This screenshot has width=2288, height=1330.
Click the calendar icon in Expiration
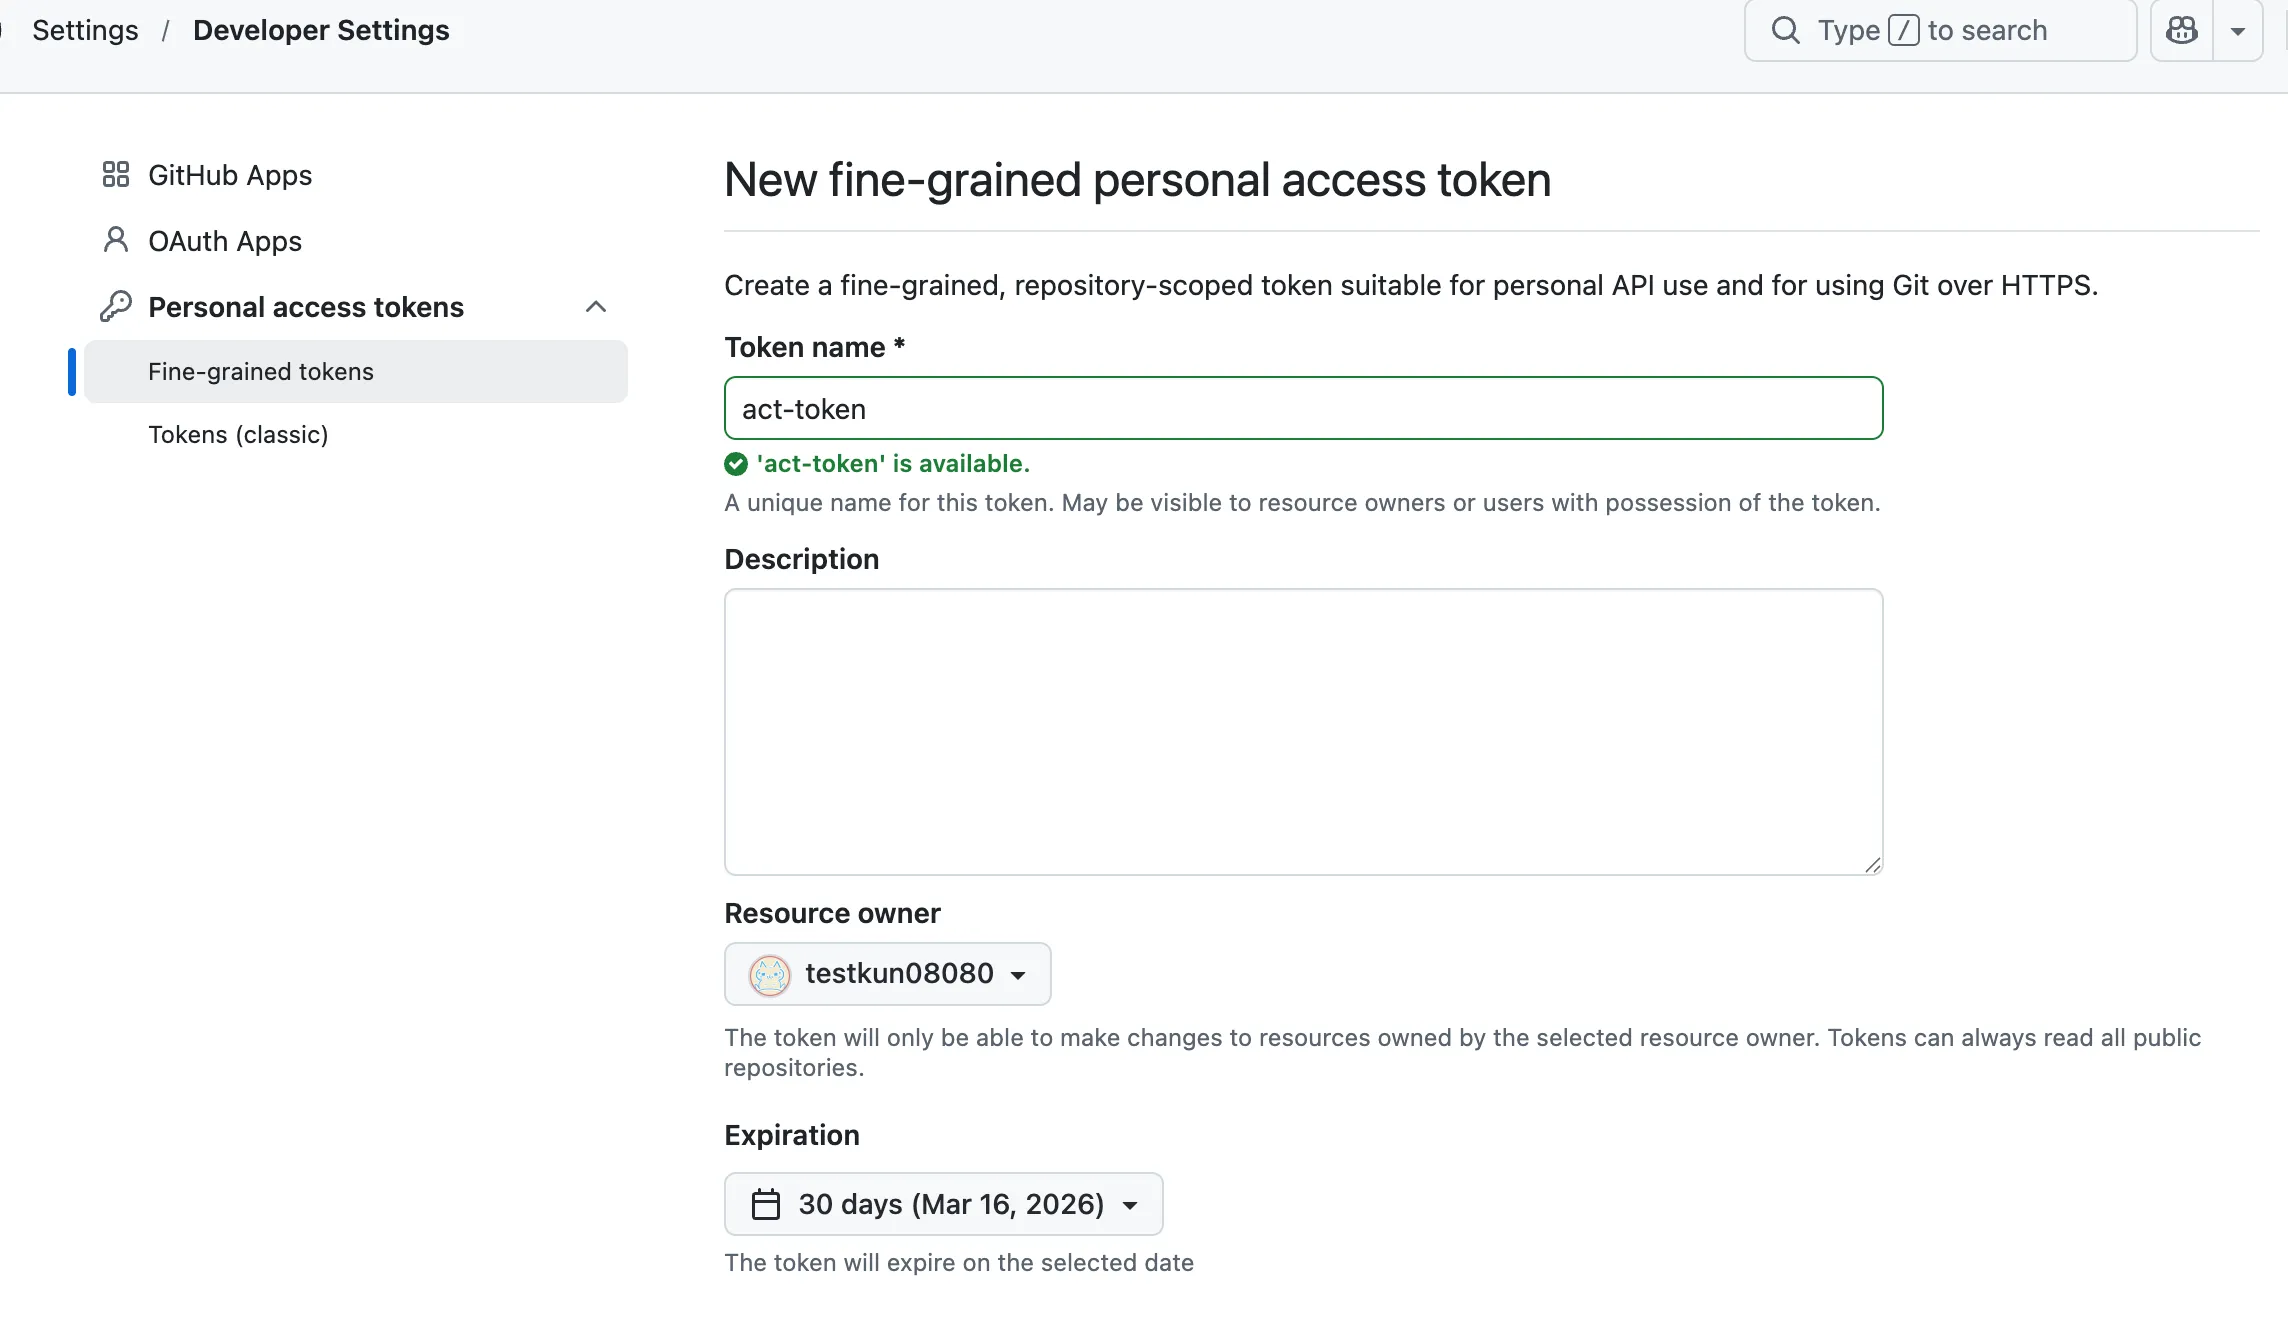click(x=766, y=1204)
